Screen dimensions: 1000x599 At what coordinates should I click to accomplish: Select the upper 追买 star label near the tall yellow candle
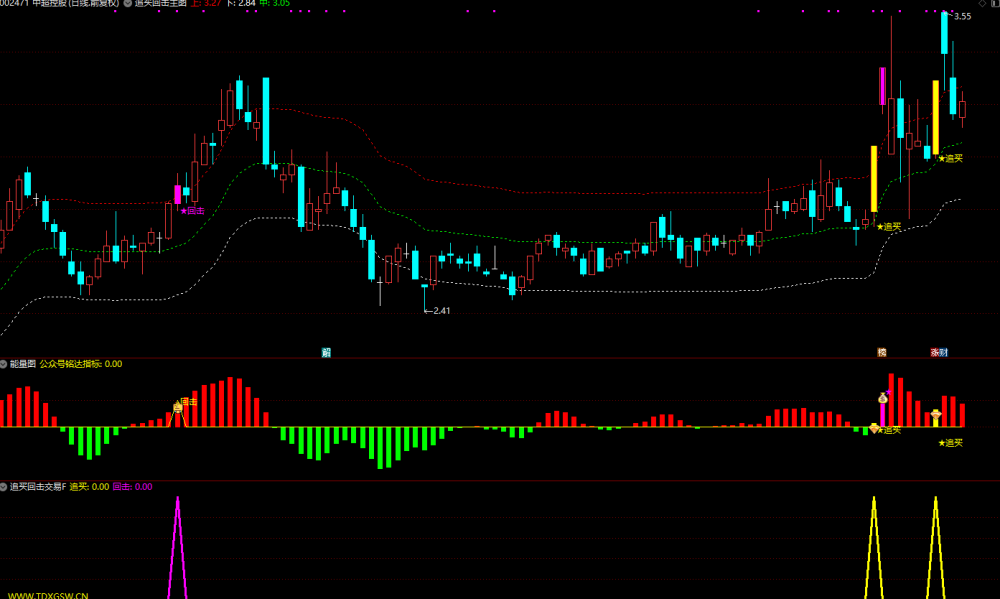951,158
